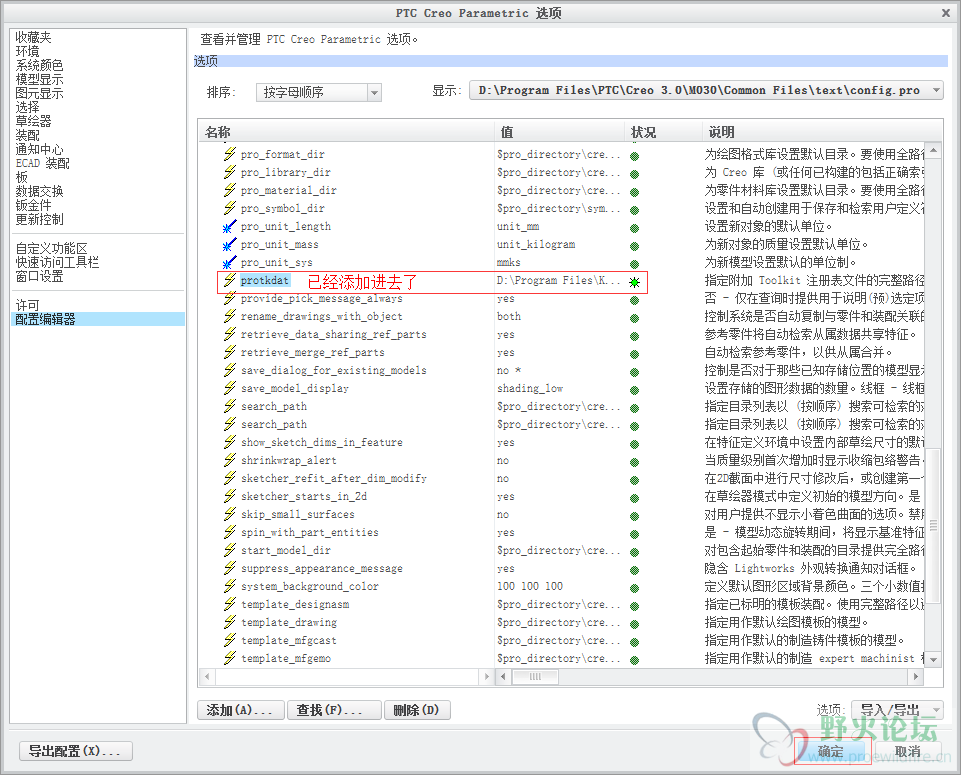Click the lightning icon beside template_mfgcast
The width and height of the screenshot is (961, 775).
coord(230,640)
